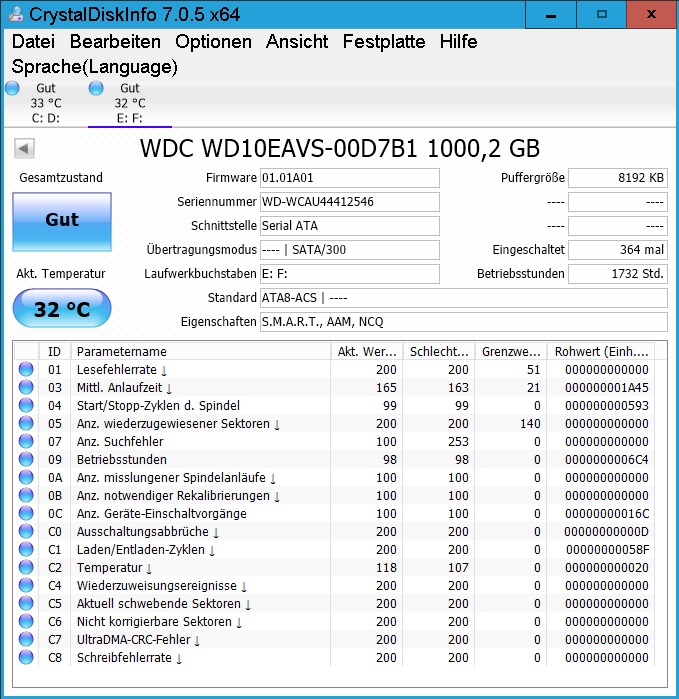Click raw value 000000001A45
This screenshot has height=699, width=679.
607,388
